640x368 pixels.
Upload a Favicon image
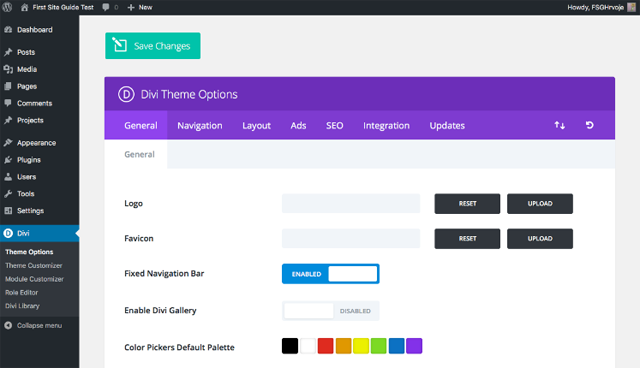click(x=540, y=239)
